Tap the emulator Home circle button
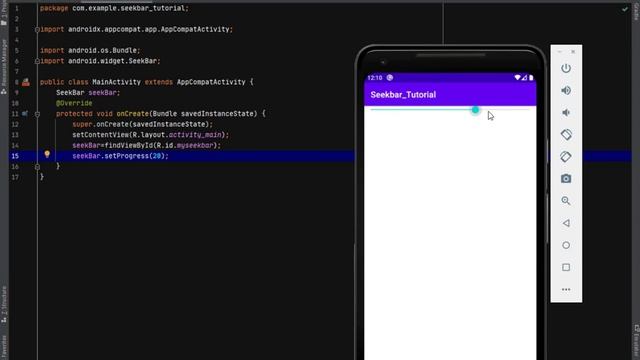 point(566,245)
